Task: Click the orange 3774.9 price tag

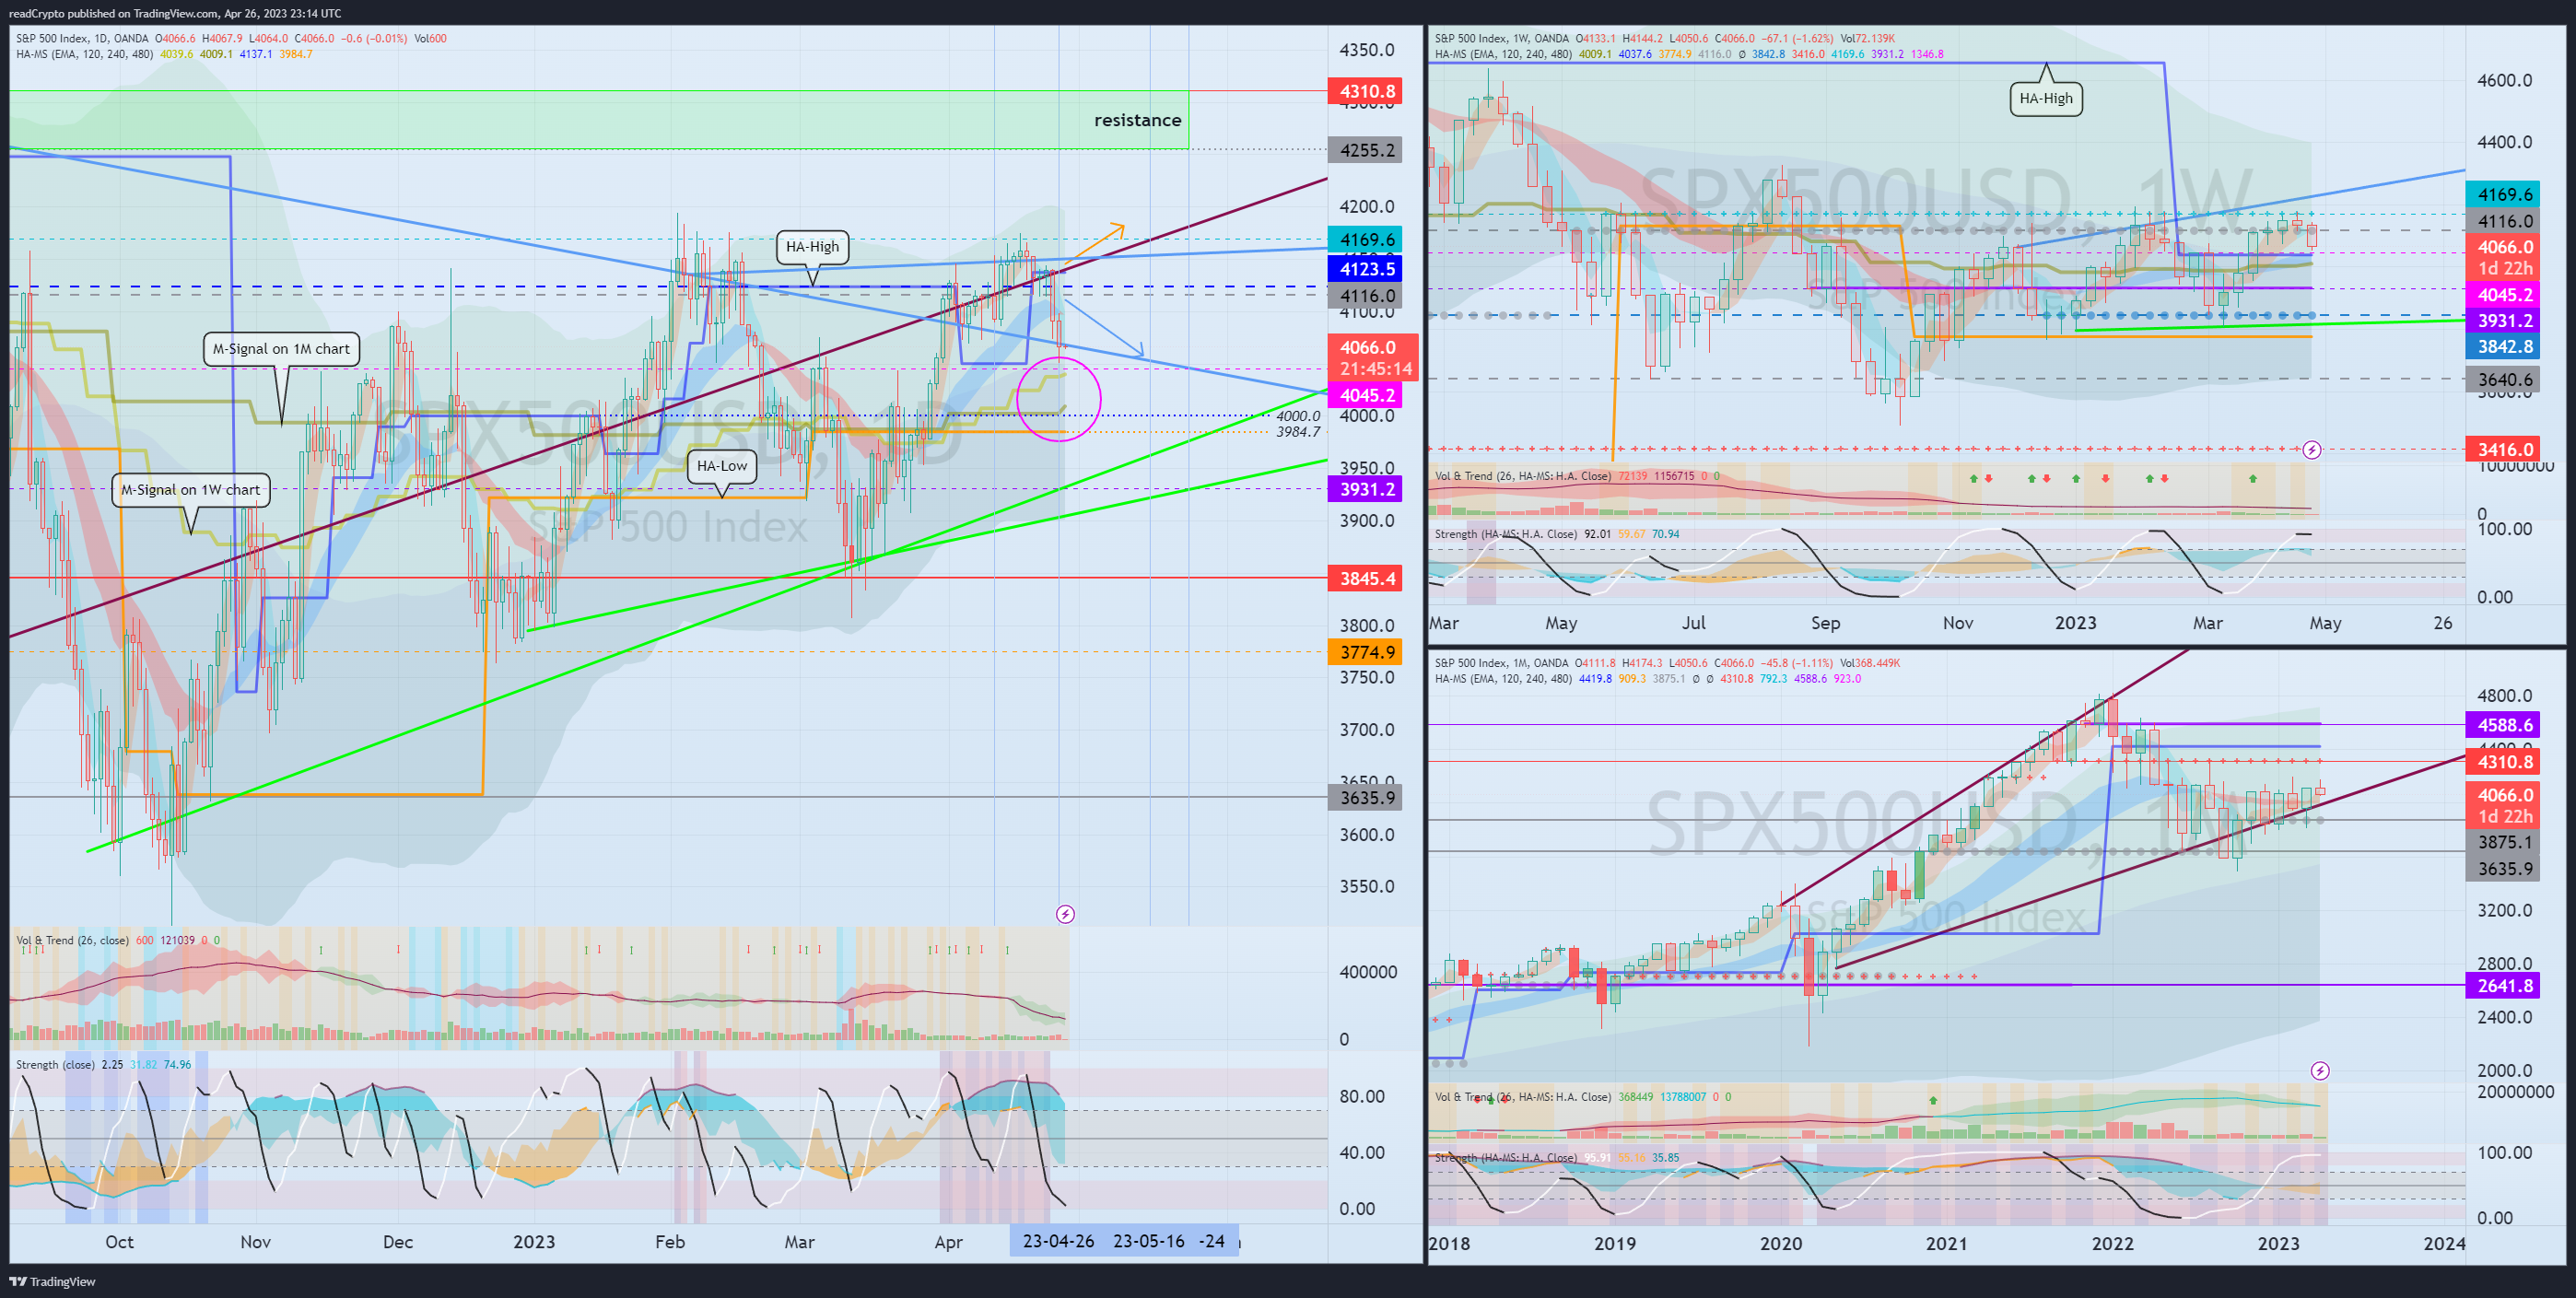Action: 1365,652
